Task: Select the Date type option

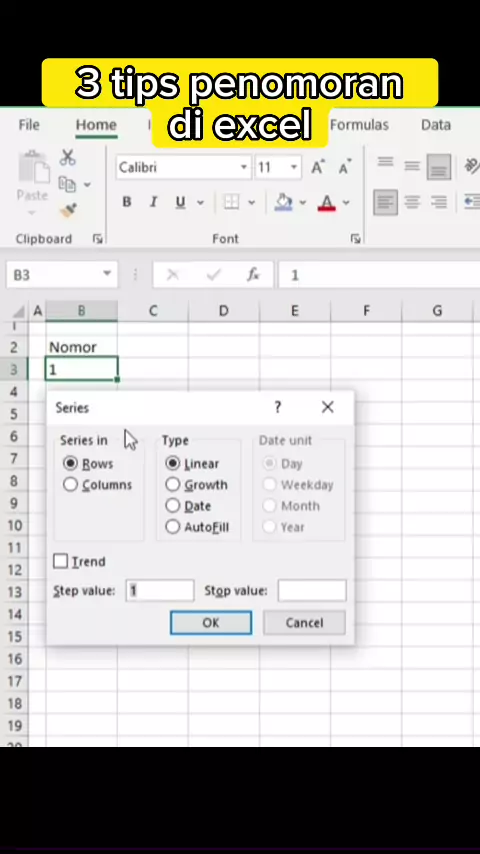Action: (x=173, y=505)
